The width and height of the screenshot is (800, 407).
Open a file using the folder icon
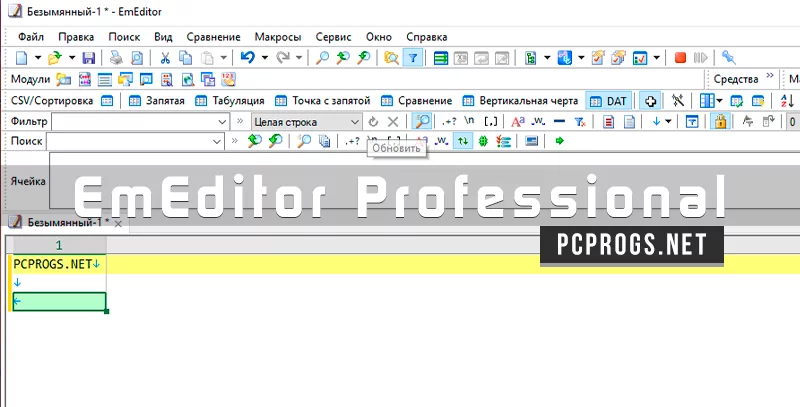55,58
